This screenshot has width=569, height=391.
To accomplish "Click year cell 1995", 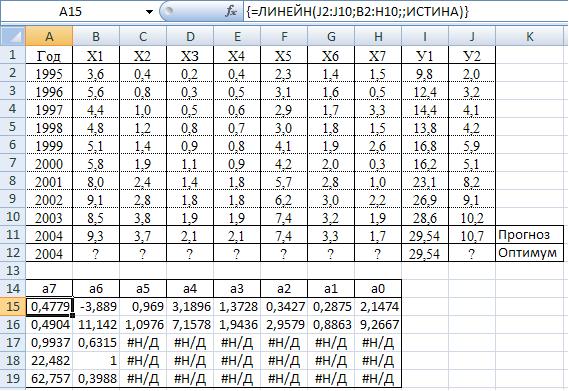I will 49,74.
